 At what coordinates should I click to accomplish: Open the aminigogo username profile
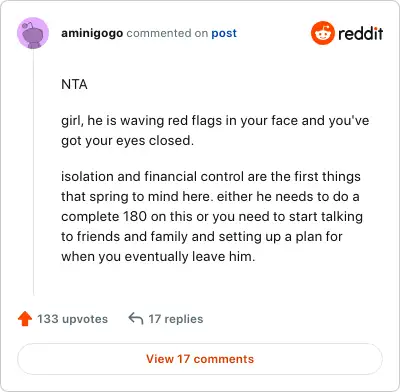point(92,33)
